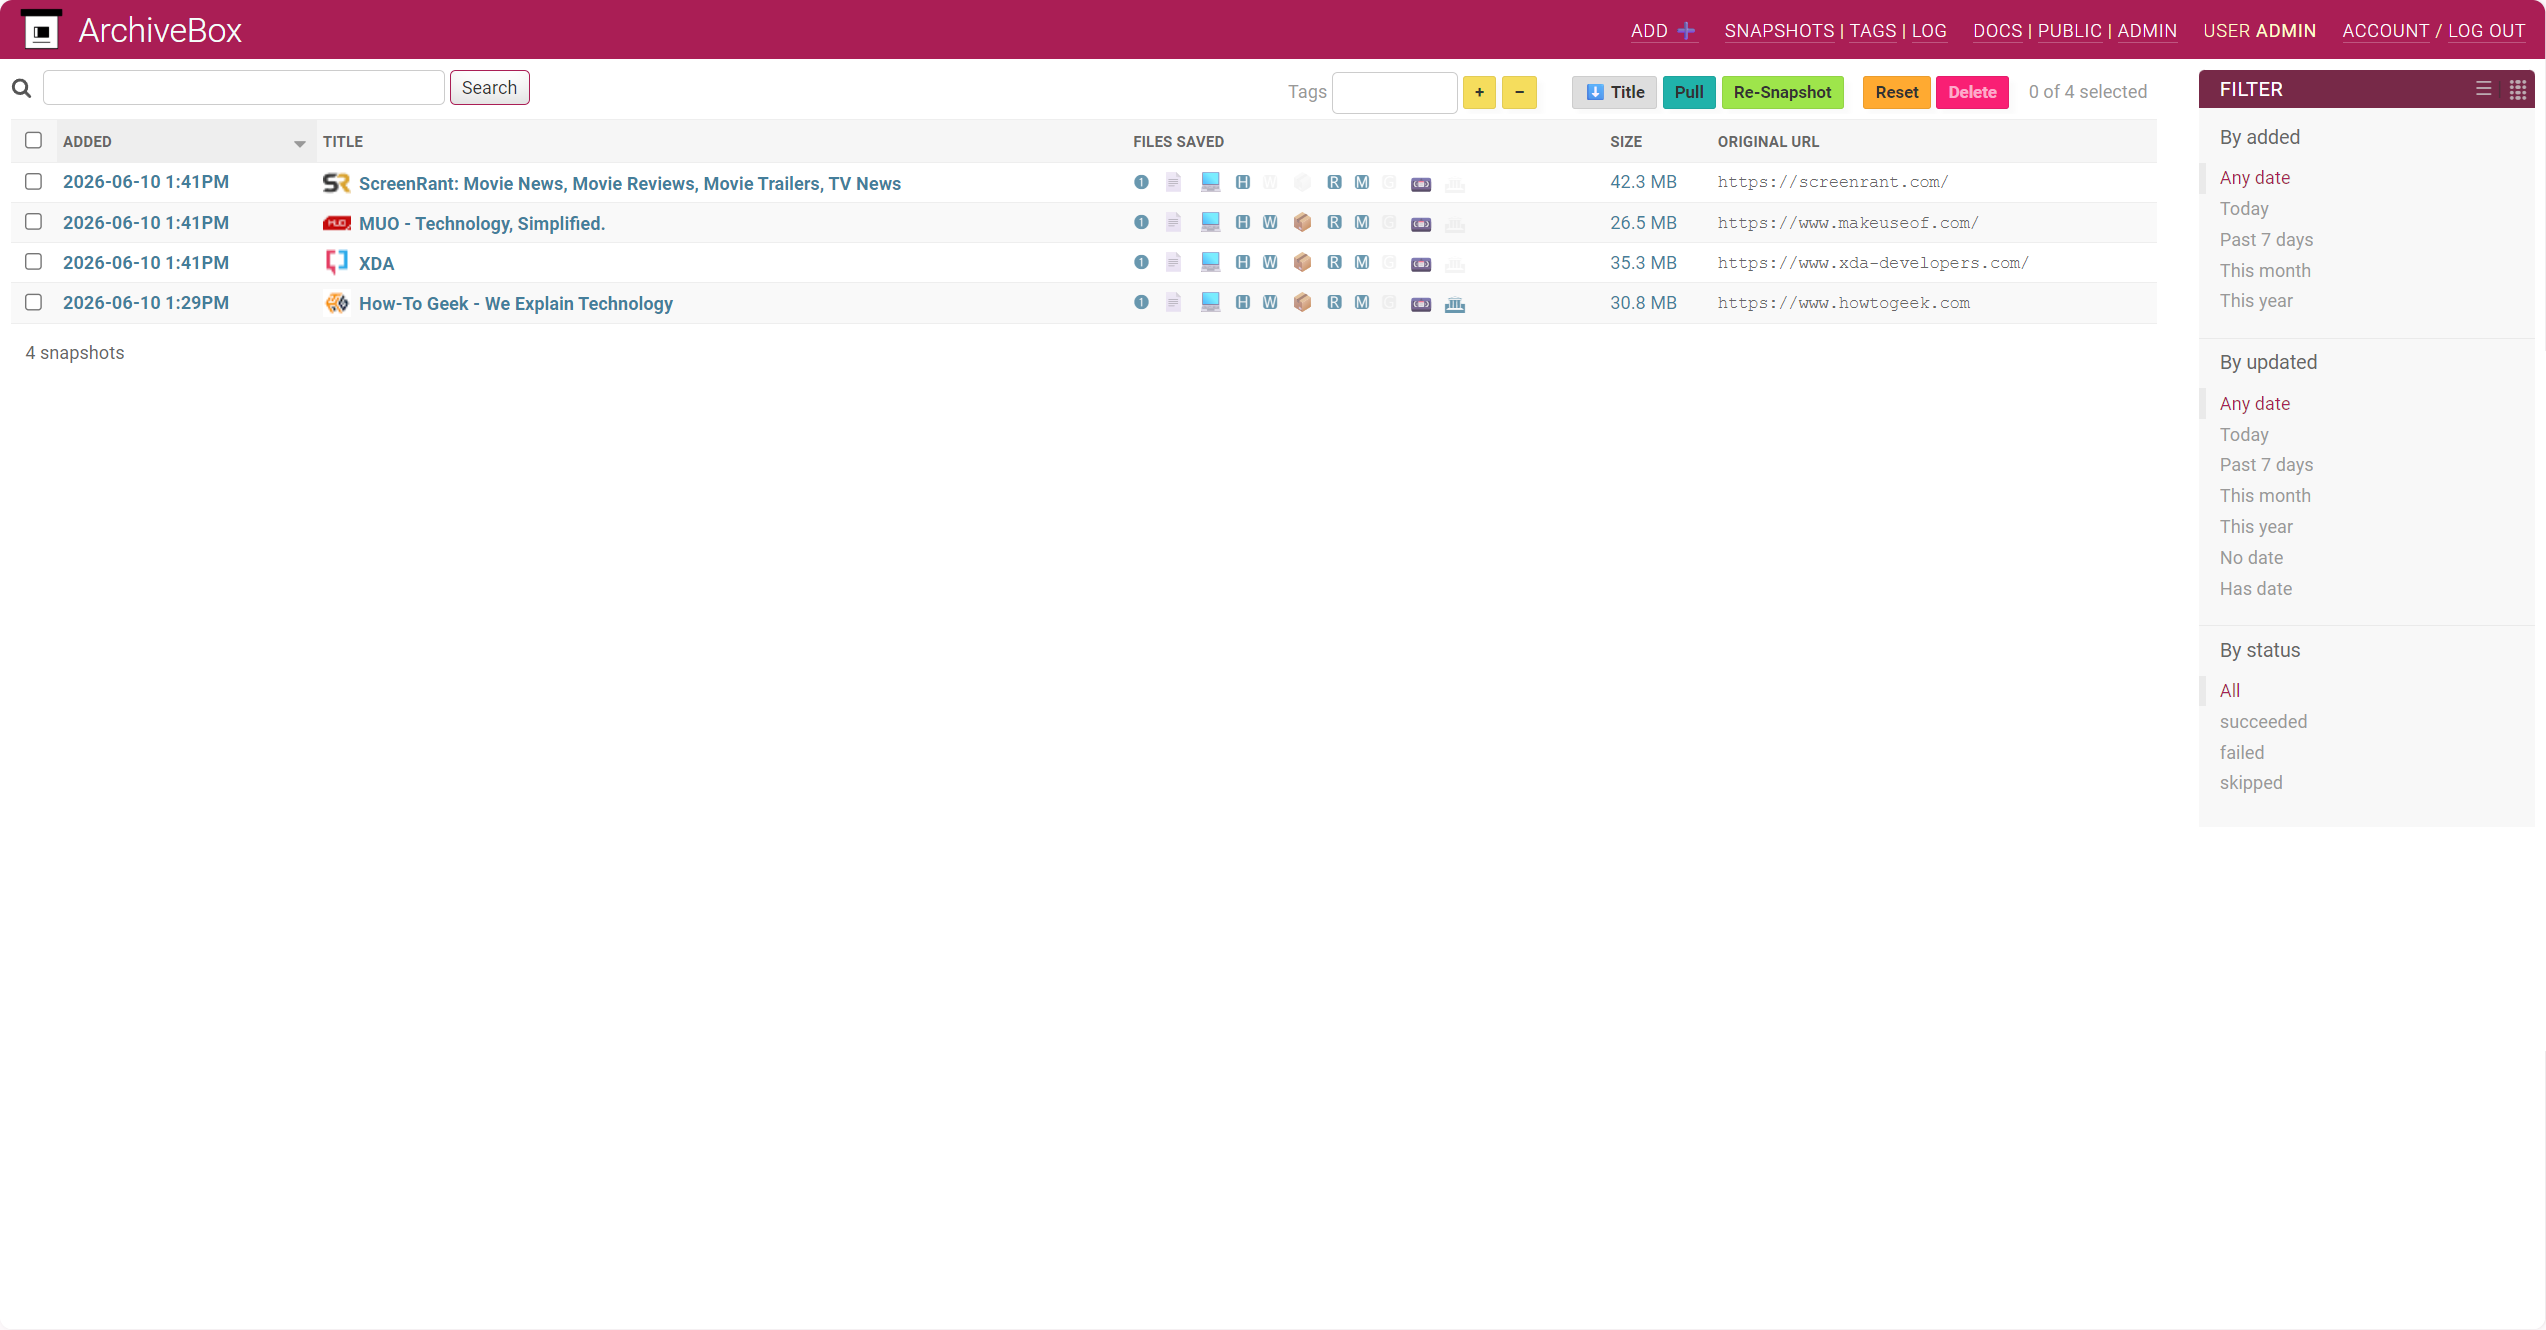Open the TAGS menu link
This screenshot has width=2546, height=1330.
click(1872, 31)
